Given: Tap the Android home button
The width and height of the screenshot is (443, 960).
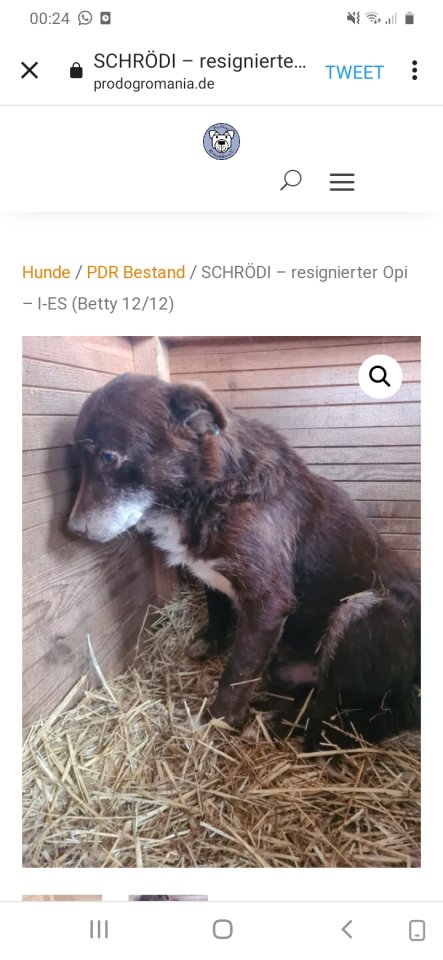Looking at the screenshot, I should click(223, 929).
